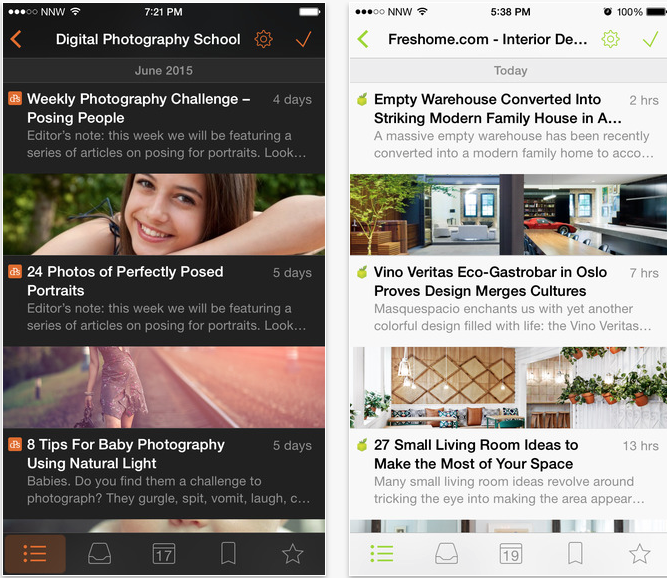667x578 pixels.
Task: Click the 5:38 PM clock
Action: click(x=510, y=12)
